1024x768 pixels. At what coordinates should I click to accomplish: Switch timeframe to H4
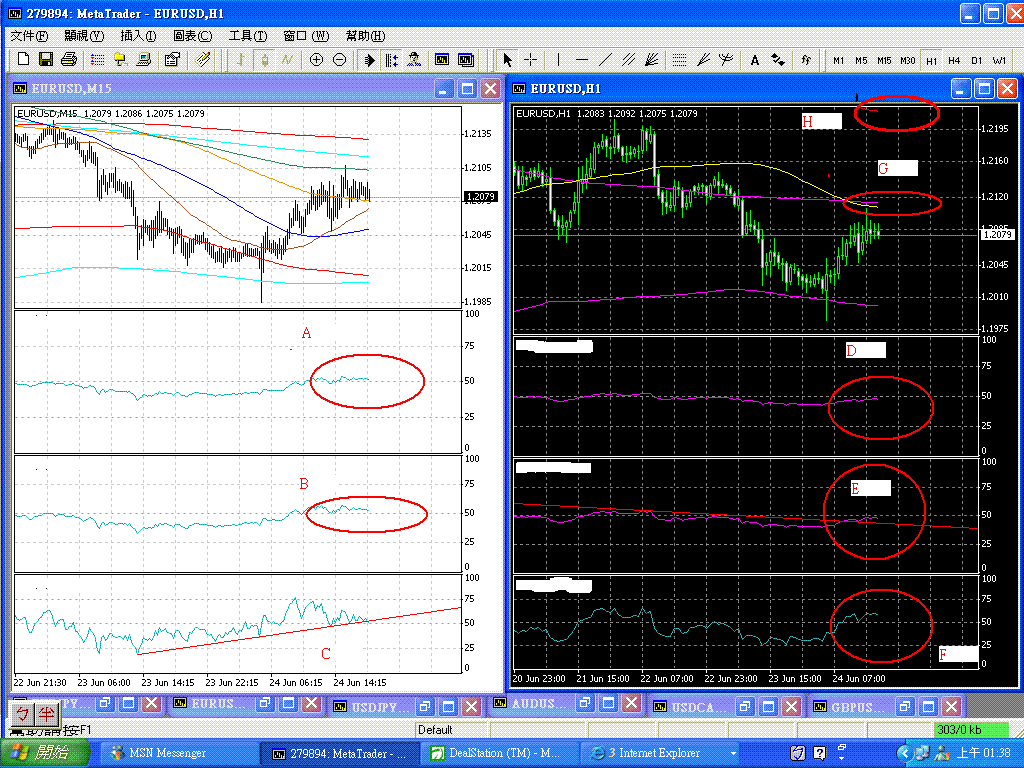954,60
